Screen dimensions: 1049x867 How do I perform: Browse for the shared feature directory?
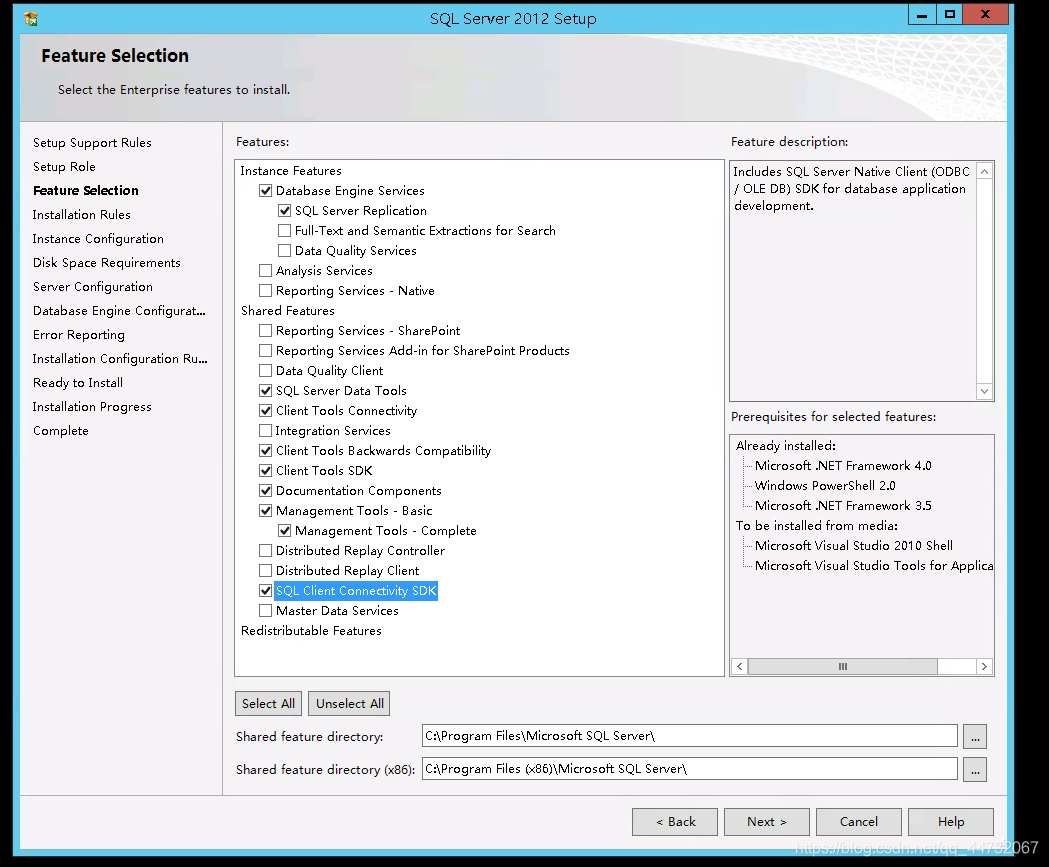pyautogui.click(x=975, y=737)
